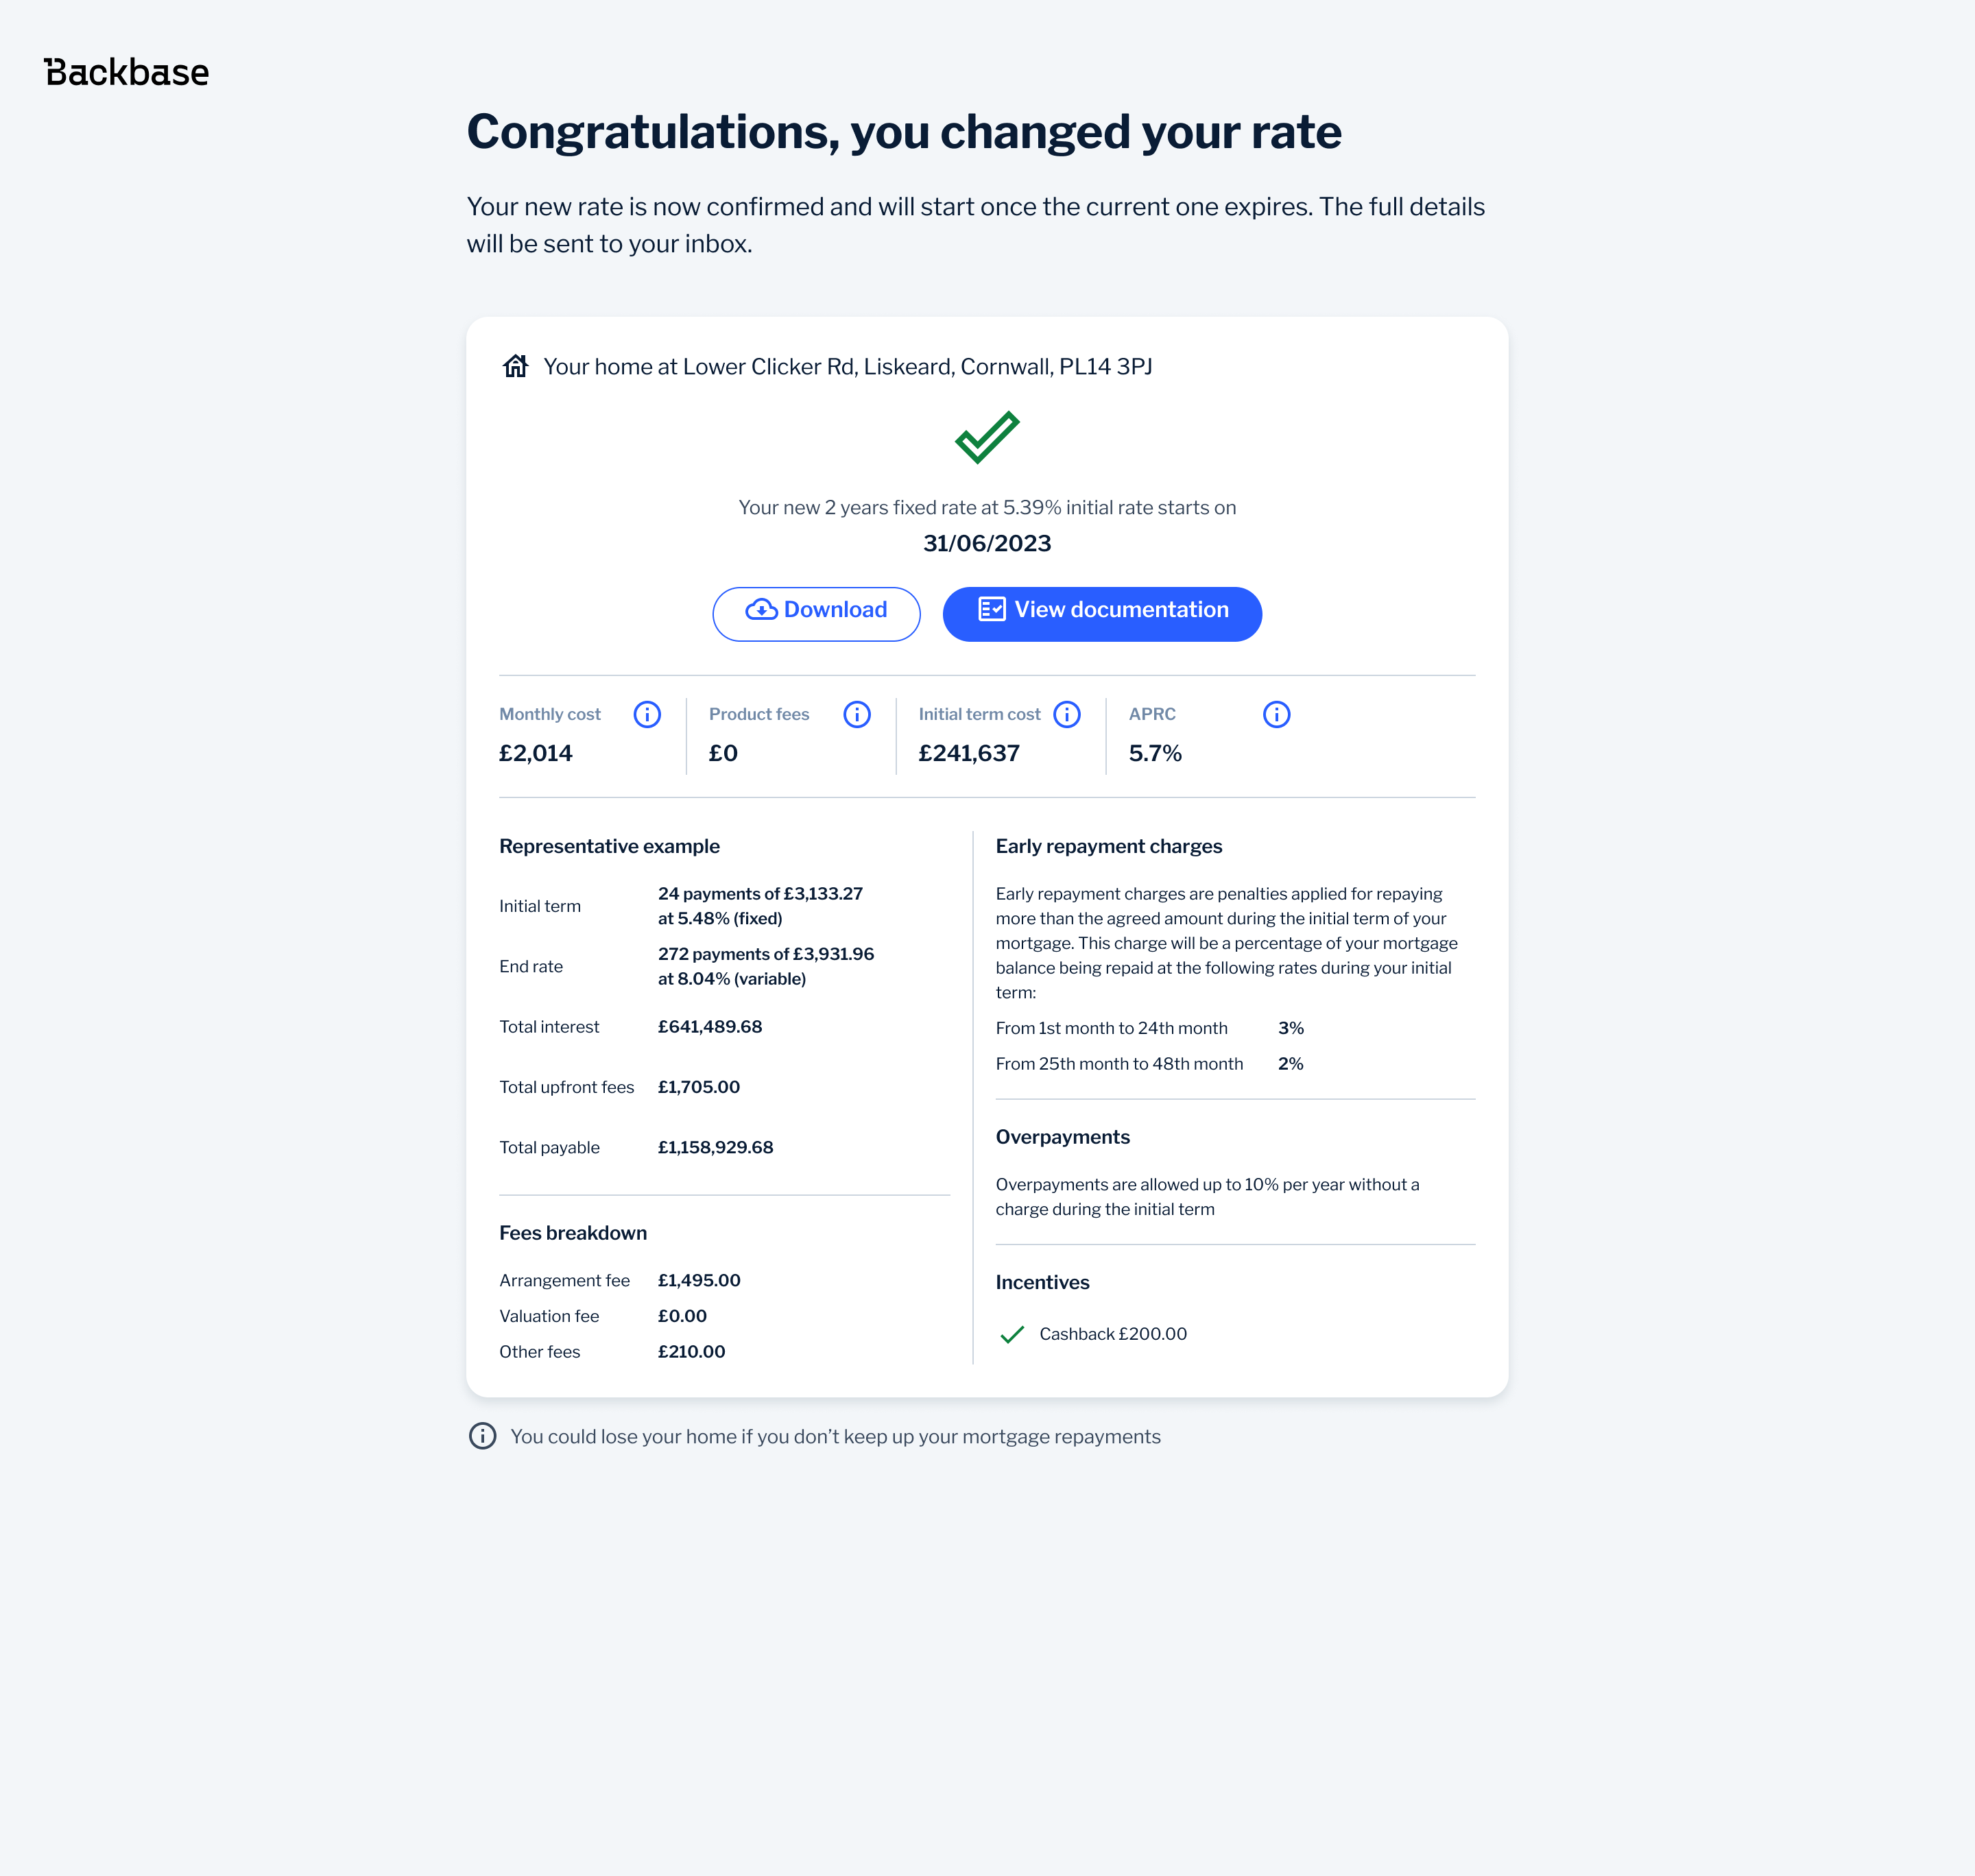Click the Backbase logo
Image resolution: width=1975 pixels, height=1876 pixels.
coord(127,71)
